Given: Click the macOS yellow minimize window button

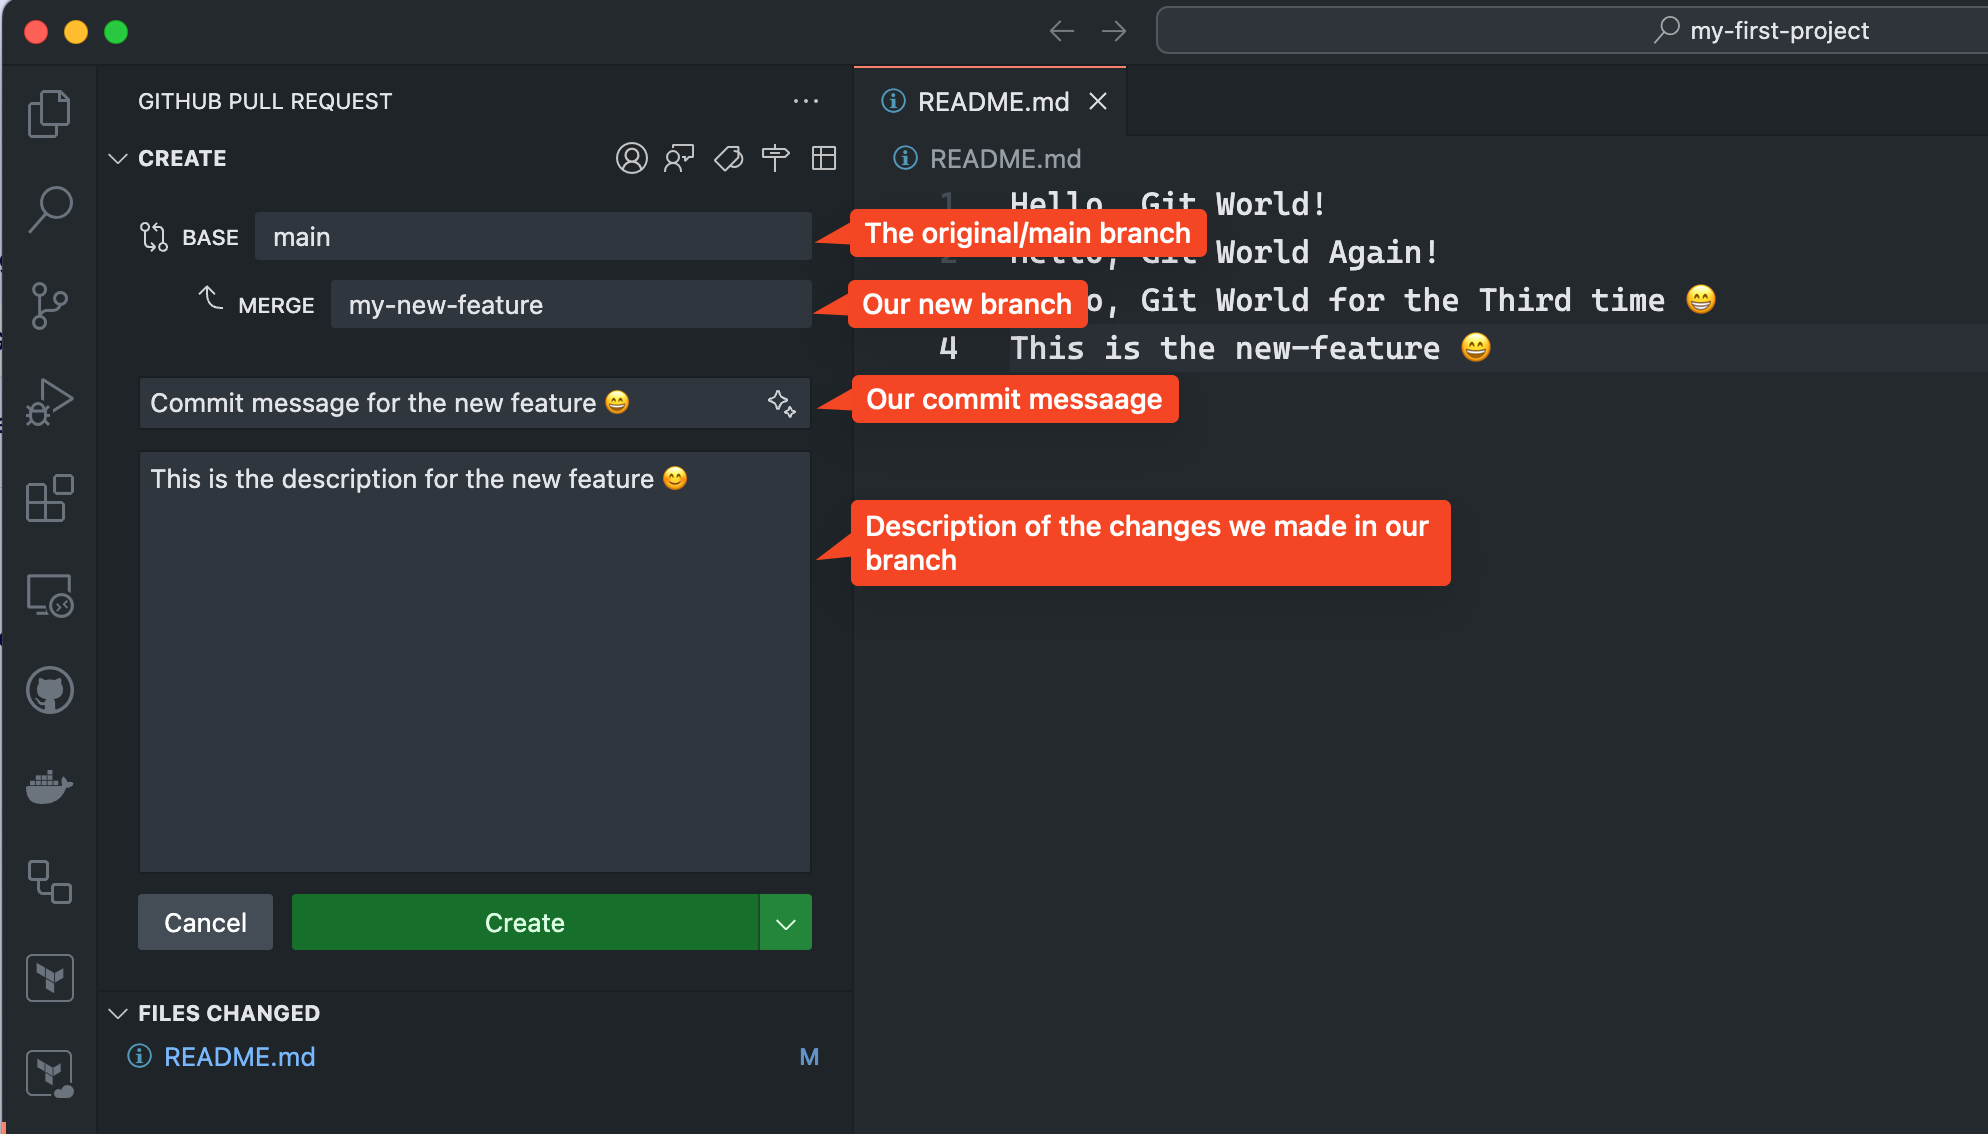Looking at the screenshot, I should click(x=76, y=32).
